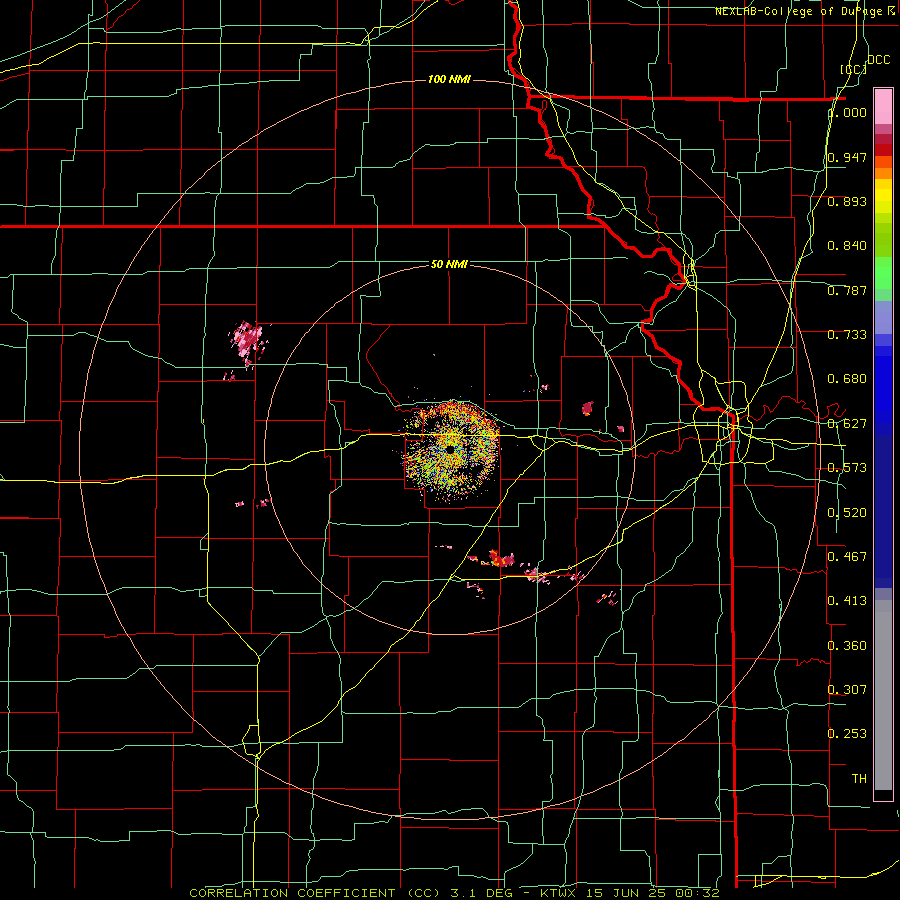Select the 0.787 value on the color scale

click(847, 290)
